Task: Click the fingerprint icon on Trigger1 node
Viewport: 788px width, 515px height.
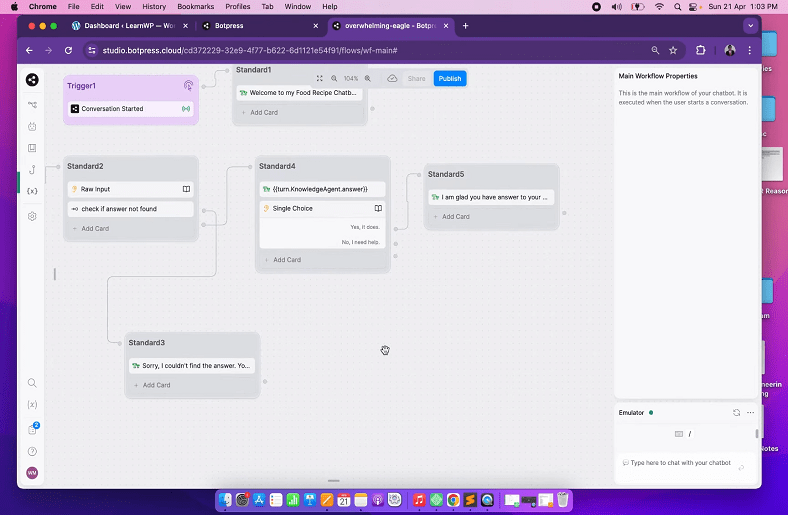Action: coord(188,85)
